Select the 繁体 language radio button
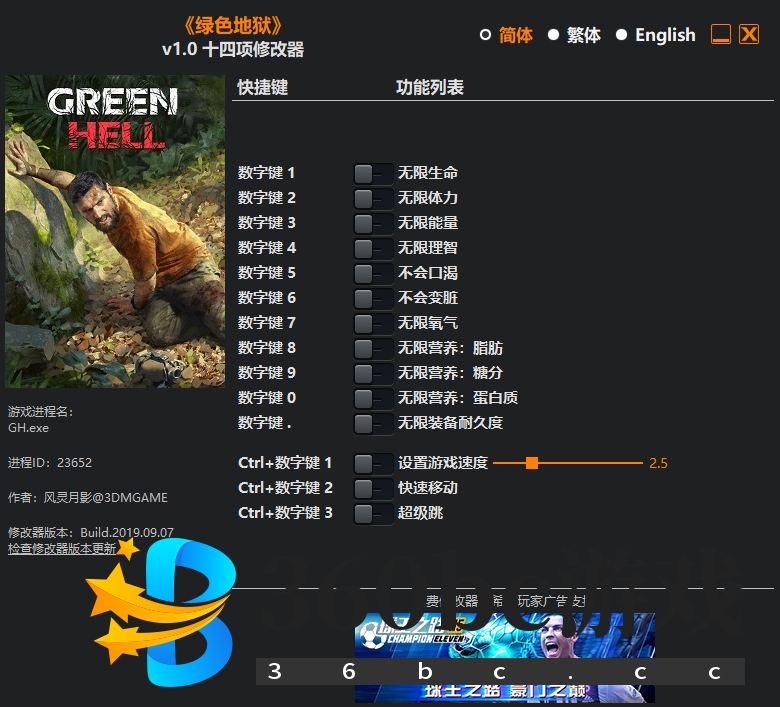780x707 pixels. point(553,35)
